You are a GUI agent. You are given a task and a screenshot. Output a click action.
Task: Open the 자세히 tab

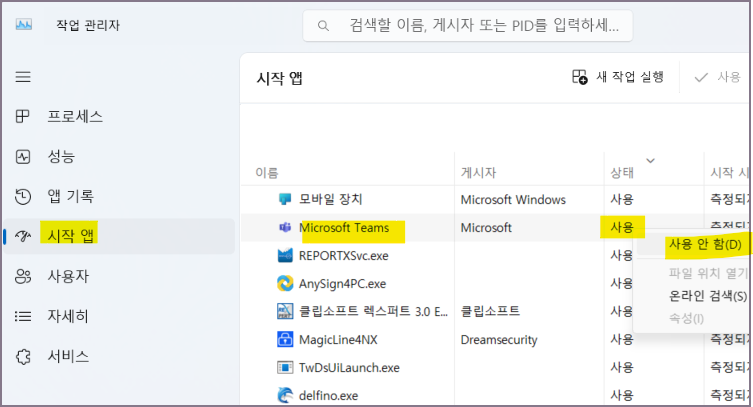coord(68,316)
